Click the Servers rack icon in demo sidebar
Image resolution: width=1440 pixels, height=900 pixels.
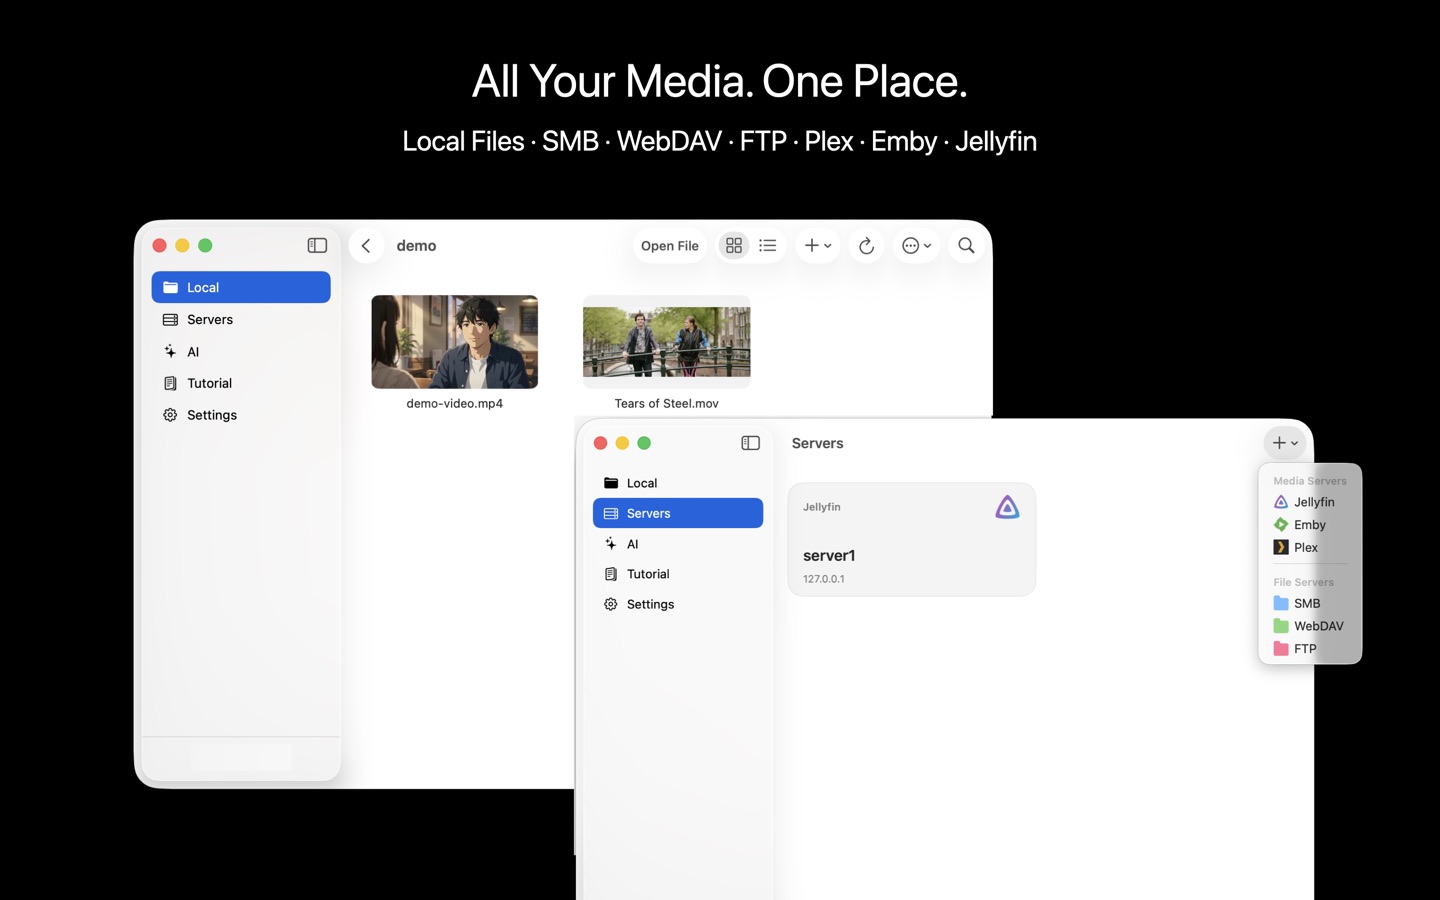point(170,319)
